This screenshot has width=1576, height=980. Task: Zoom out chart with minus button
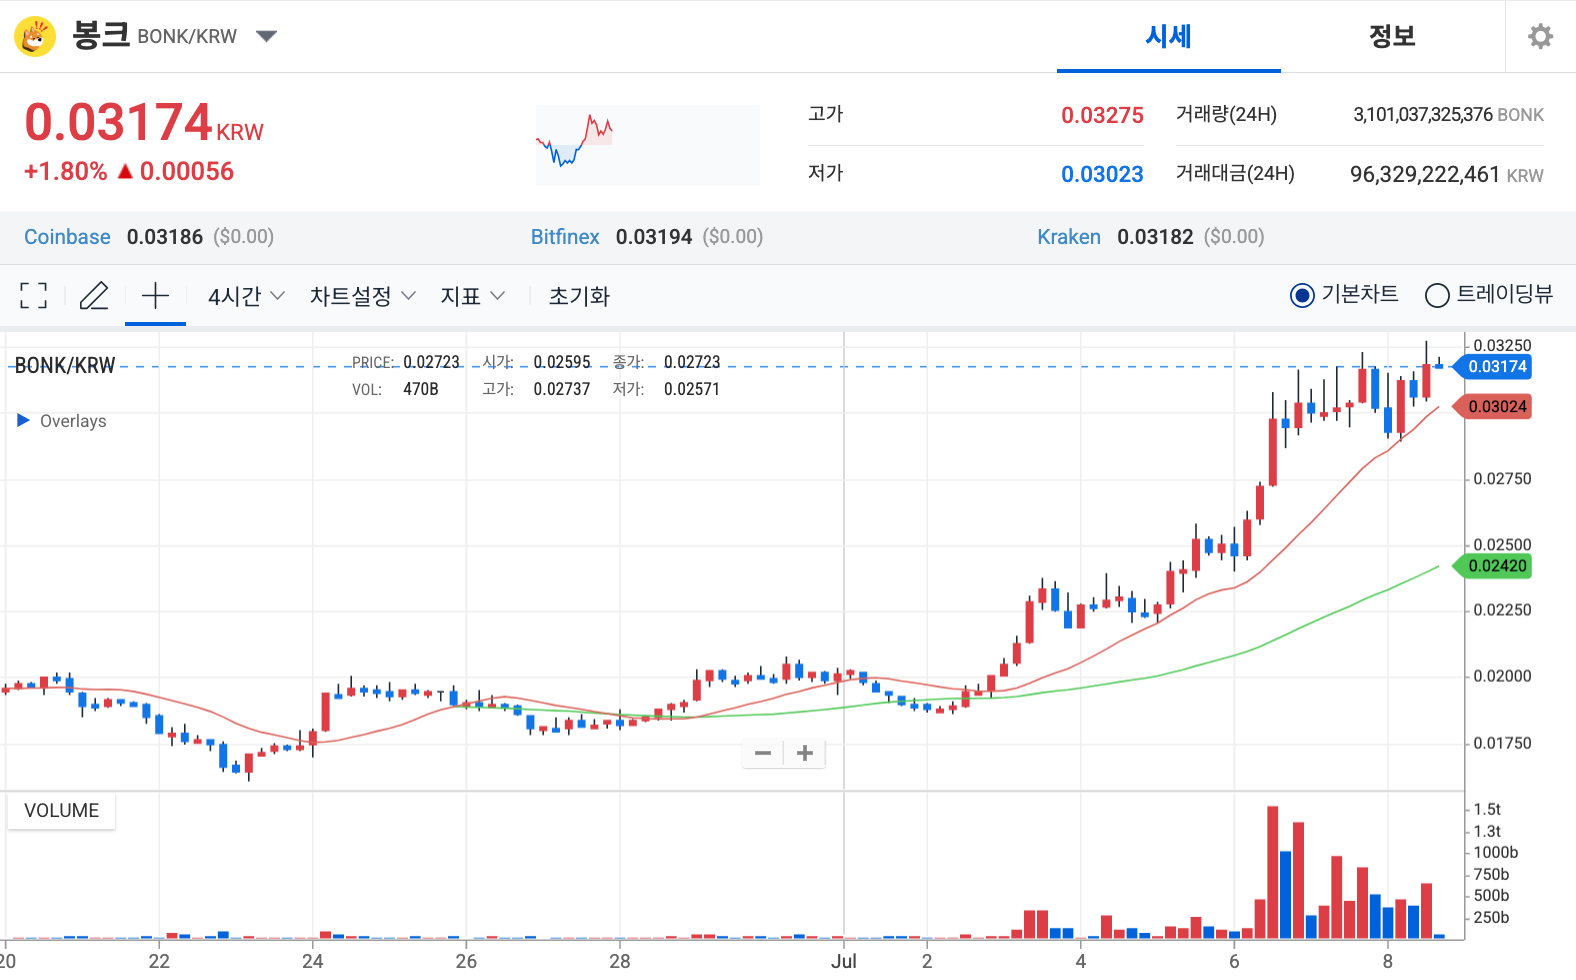(763, 753)
